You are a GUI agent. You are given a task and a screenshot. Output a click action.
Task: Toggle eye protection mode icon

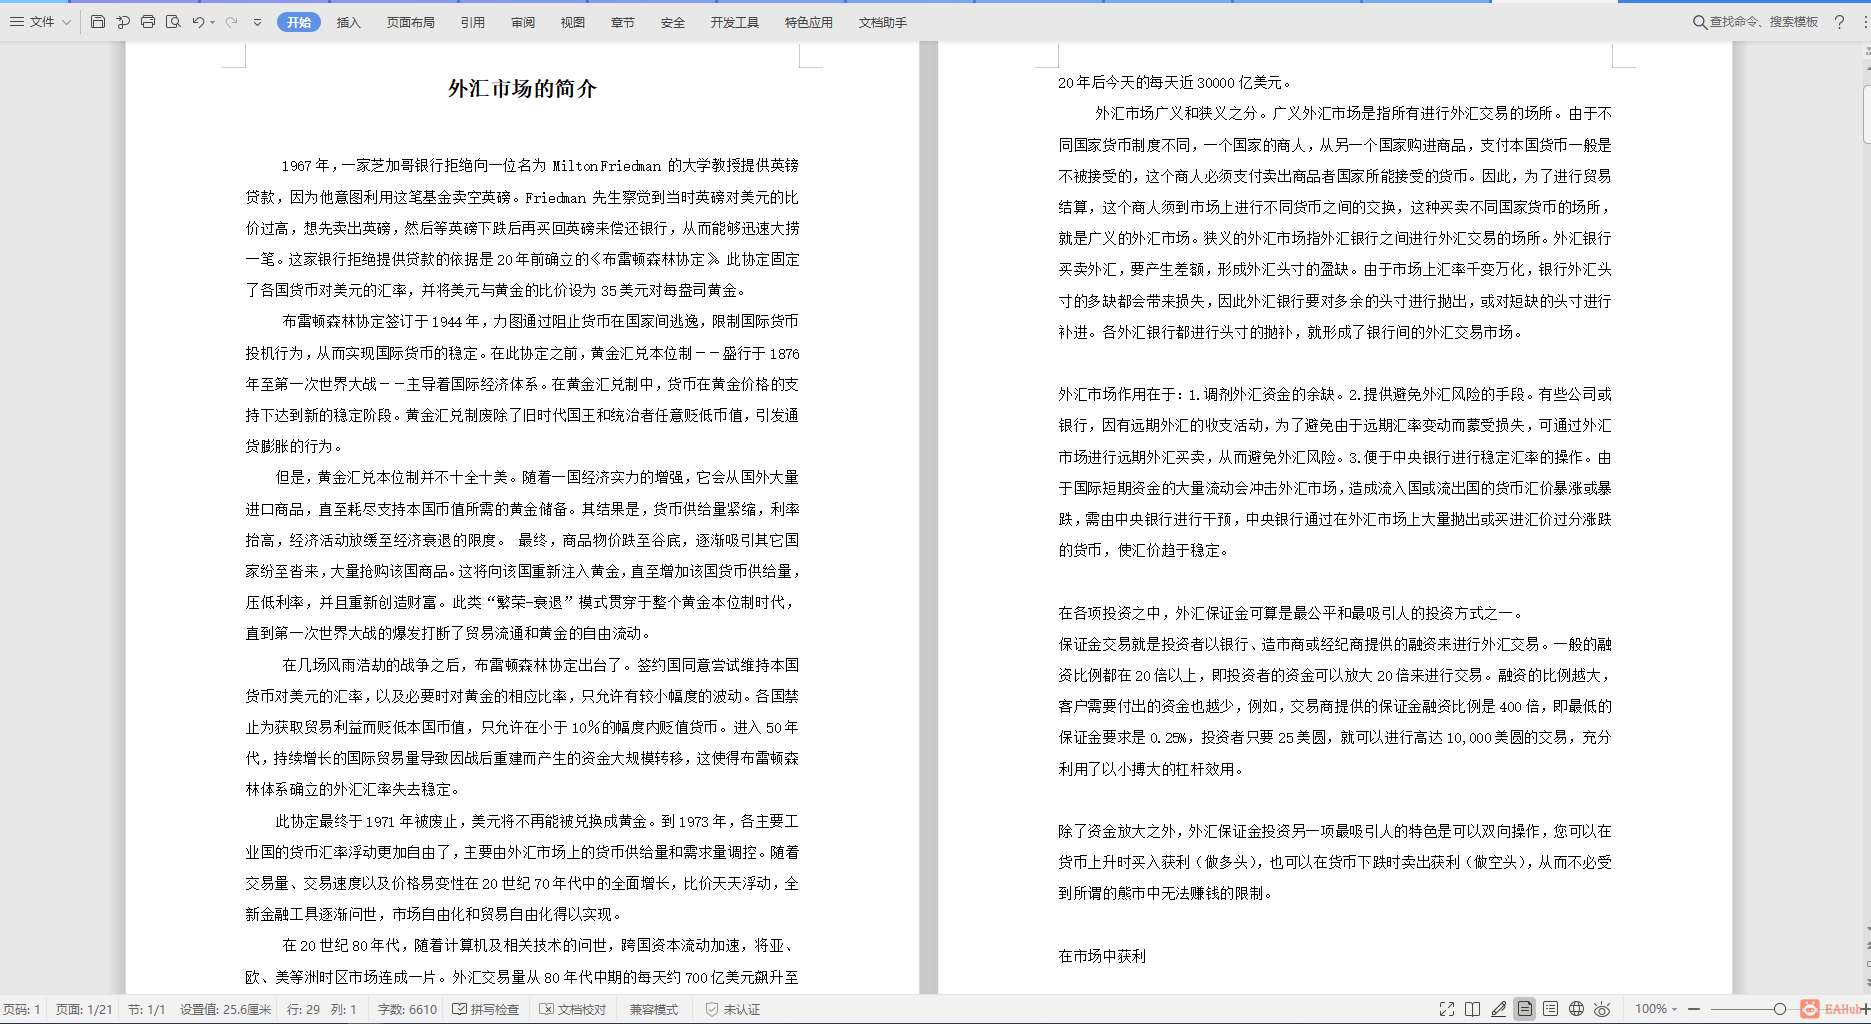coord(1602,1009)
